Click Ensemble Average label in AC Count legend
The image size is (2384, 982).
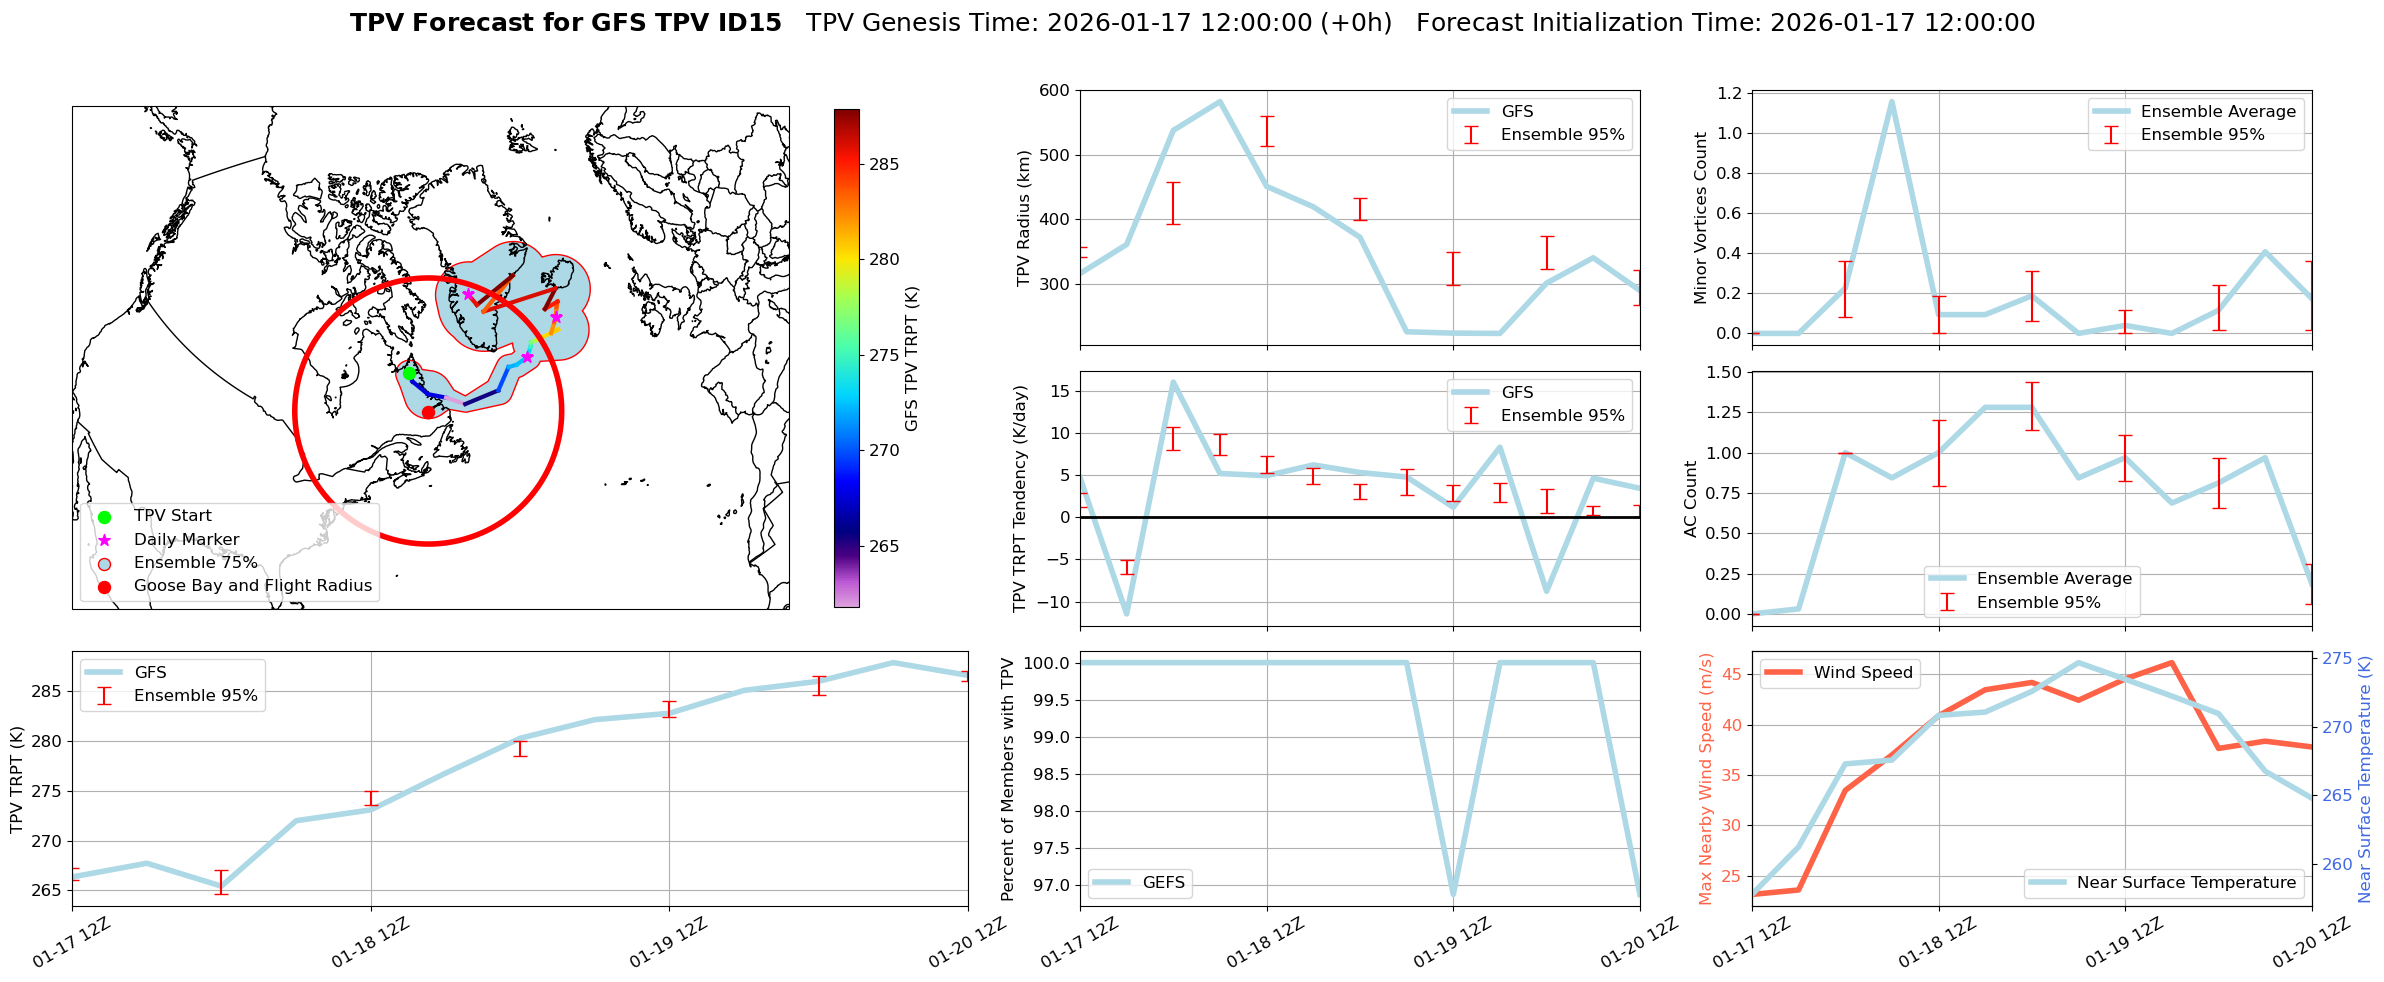[x=2054, y=579]
